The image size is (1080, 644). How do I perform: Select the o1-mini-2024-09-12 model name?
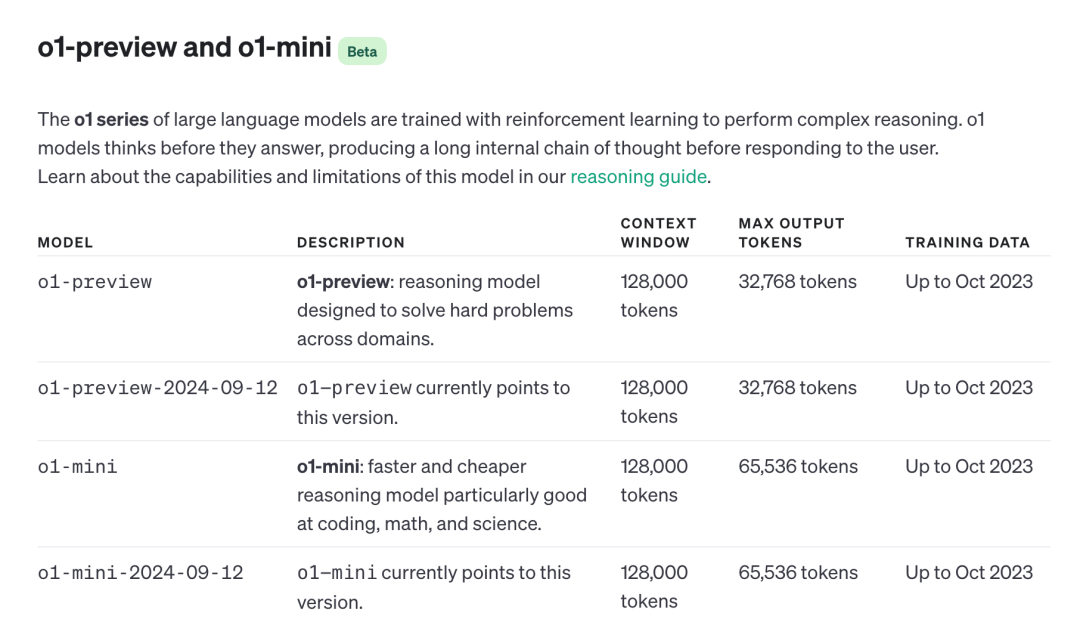tap(140, 573)
